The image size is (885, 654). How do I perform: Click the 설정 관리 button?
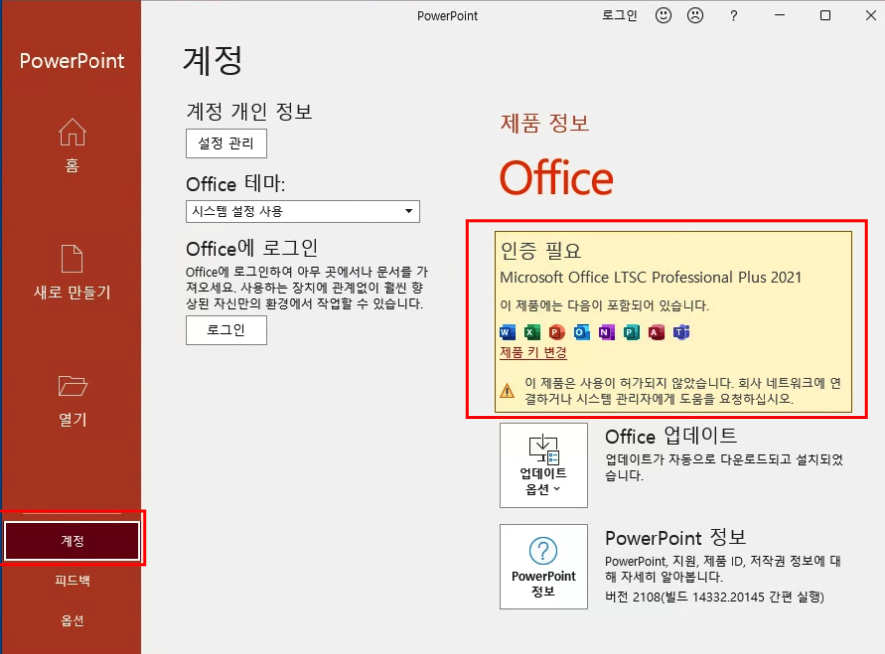pyautogui.click(x=226, y=143)
